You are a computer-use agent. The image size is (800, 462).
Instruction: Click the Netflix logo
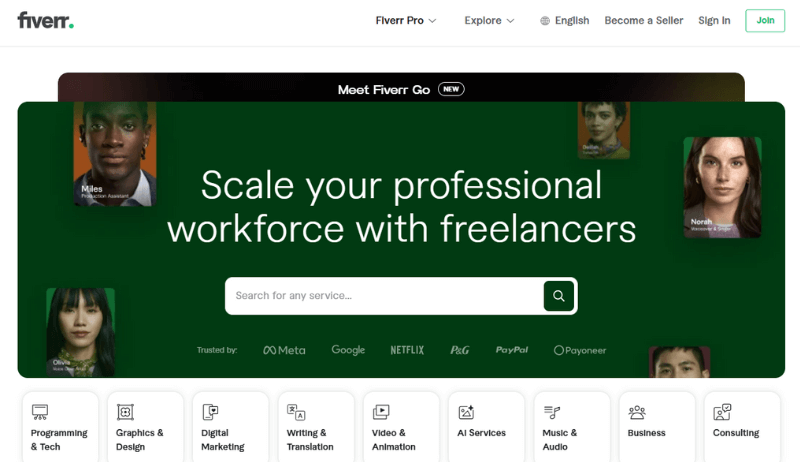click(x=407, y=350)
